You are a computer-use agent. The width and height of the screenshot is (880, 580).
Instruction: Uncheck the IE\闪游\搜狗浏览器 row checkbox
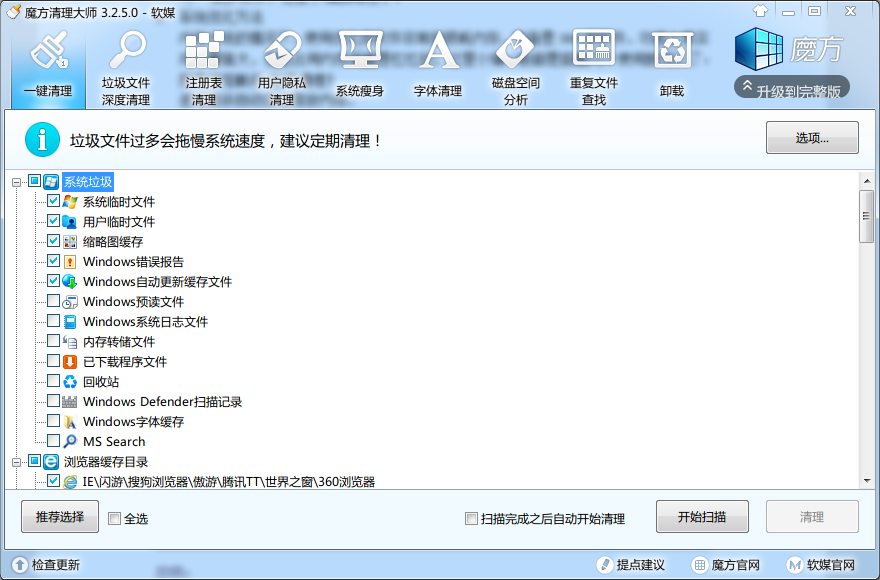click(x=53, y=481)
